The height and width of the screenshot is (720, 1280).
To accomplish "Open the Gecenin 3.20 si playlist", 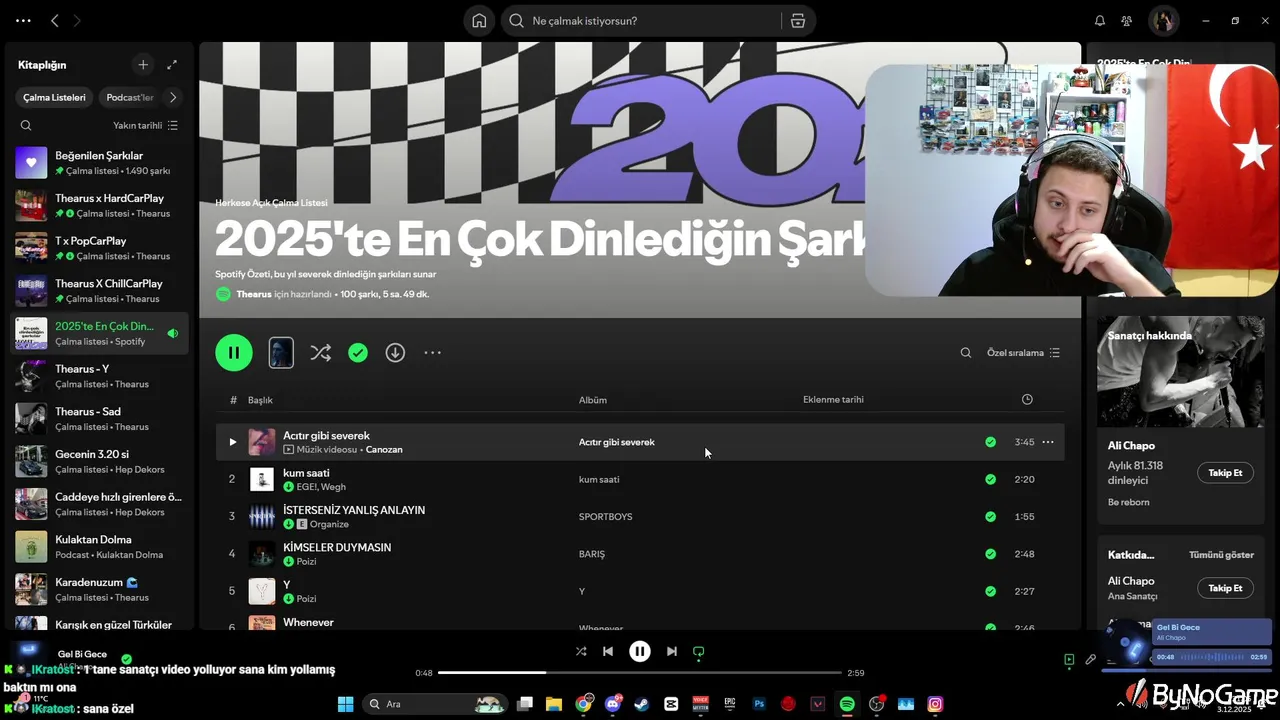I will click(x=100, y=461).
